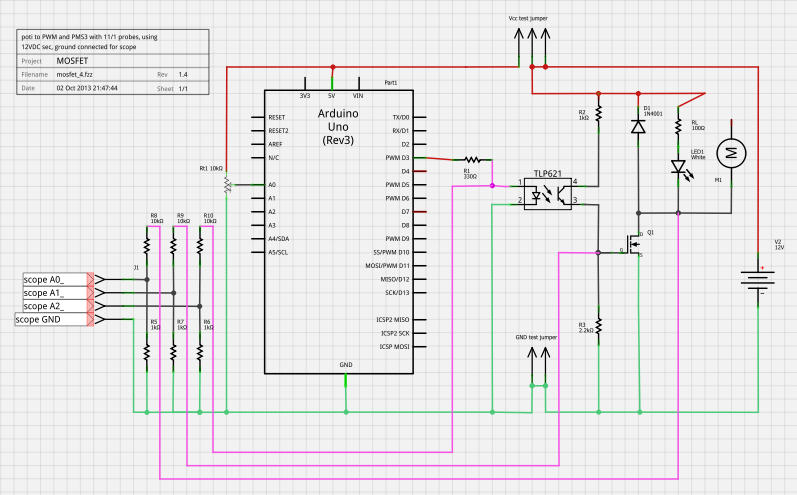Select the Rt1 10kΩ potentiometer

tap(227, 185)
